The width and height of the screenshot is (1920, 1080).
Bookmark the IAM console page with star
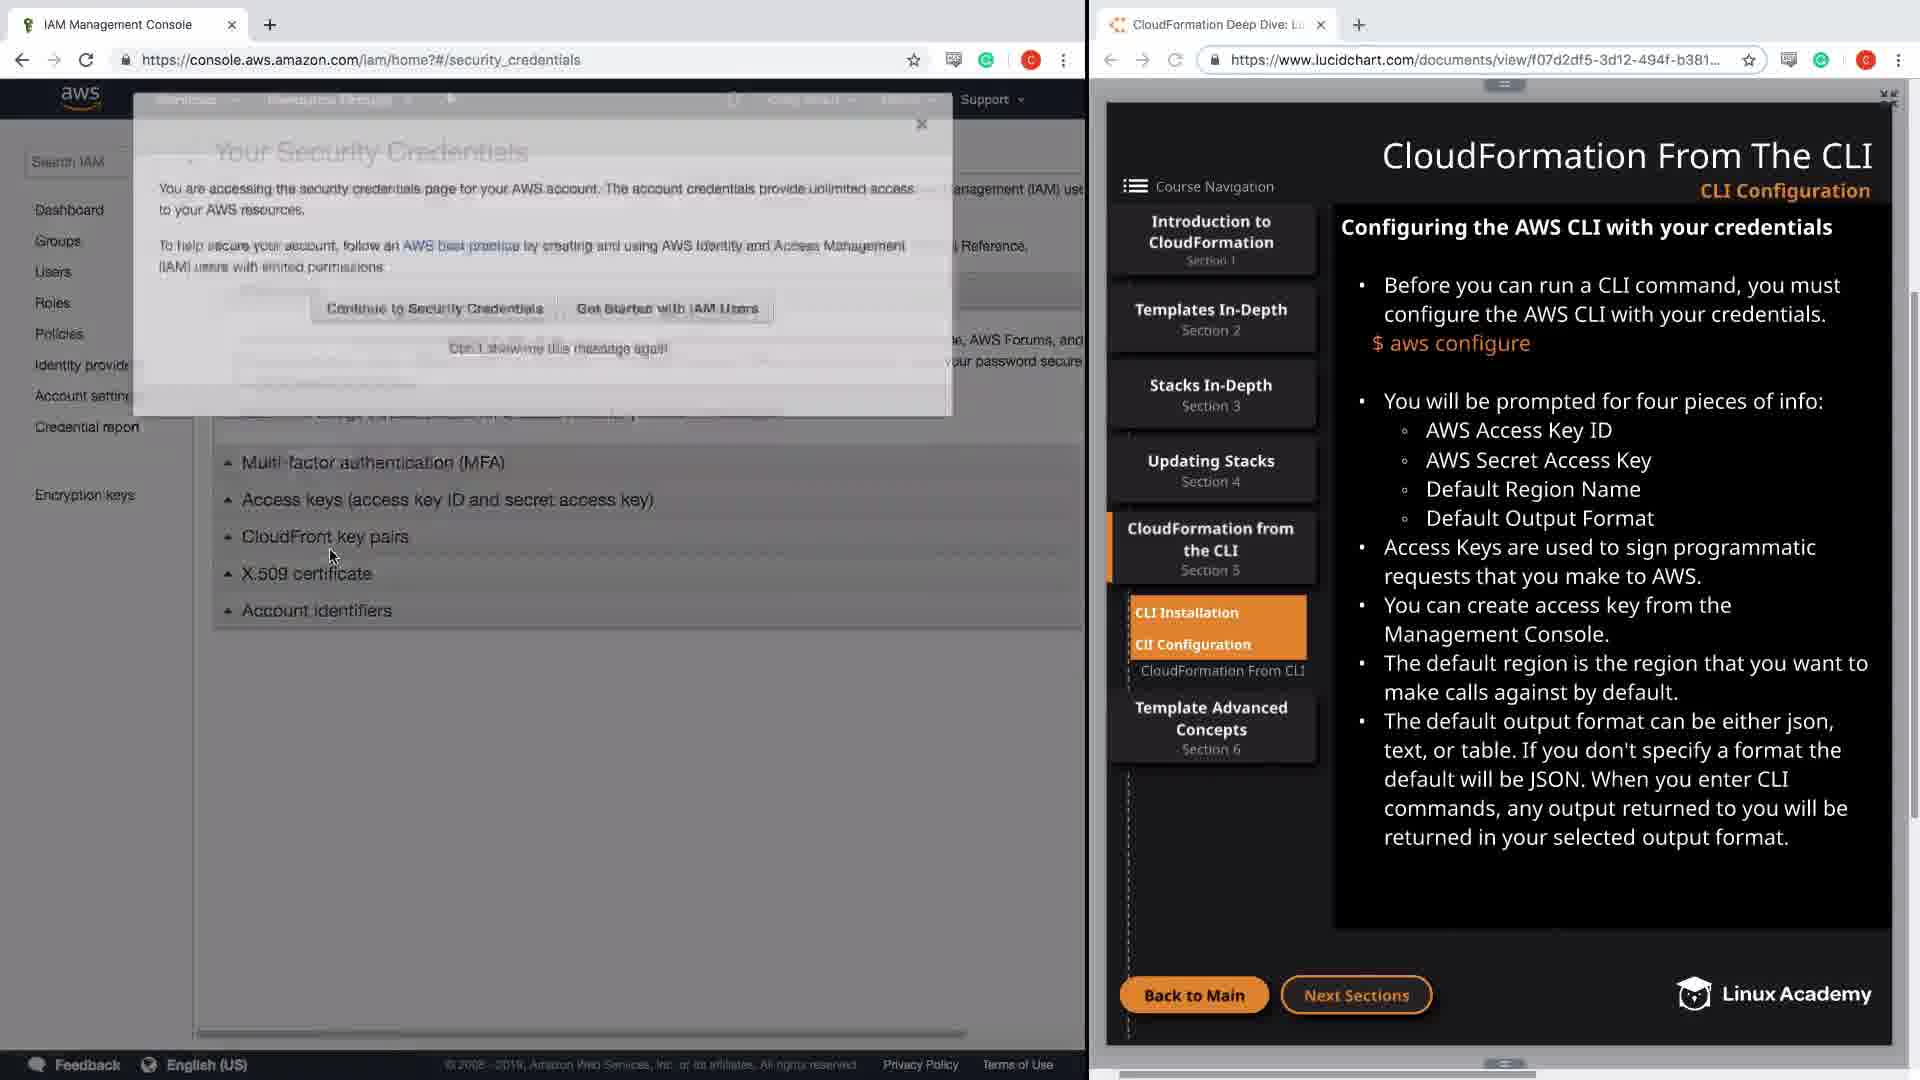913,60
